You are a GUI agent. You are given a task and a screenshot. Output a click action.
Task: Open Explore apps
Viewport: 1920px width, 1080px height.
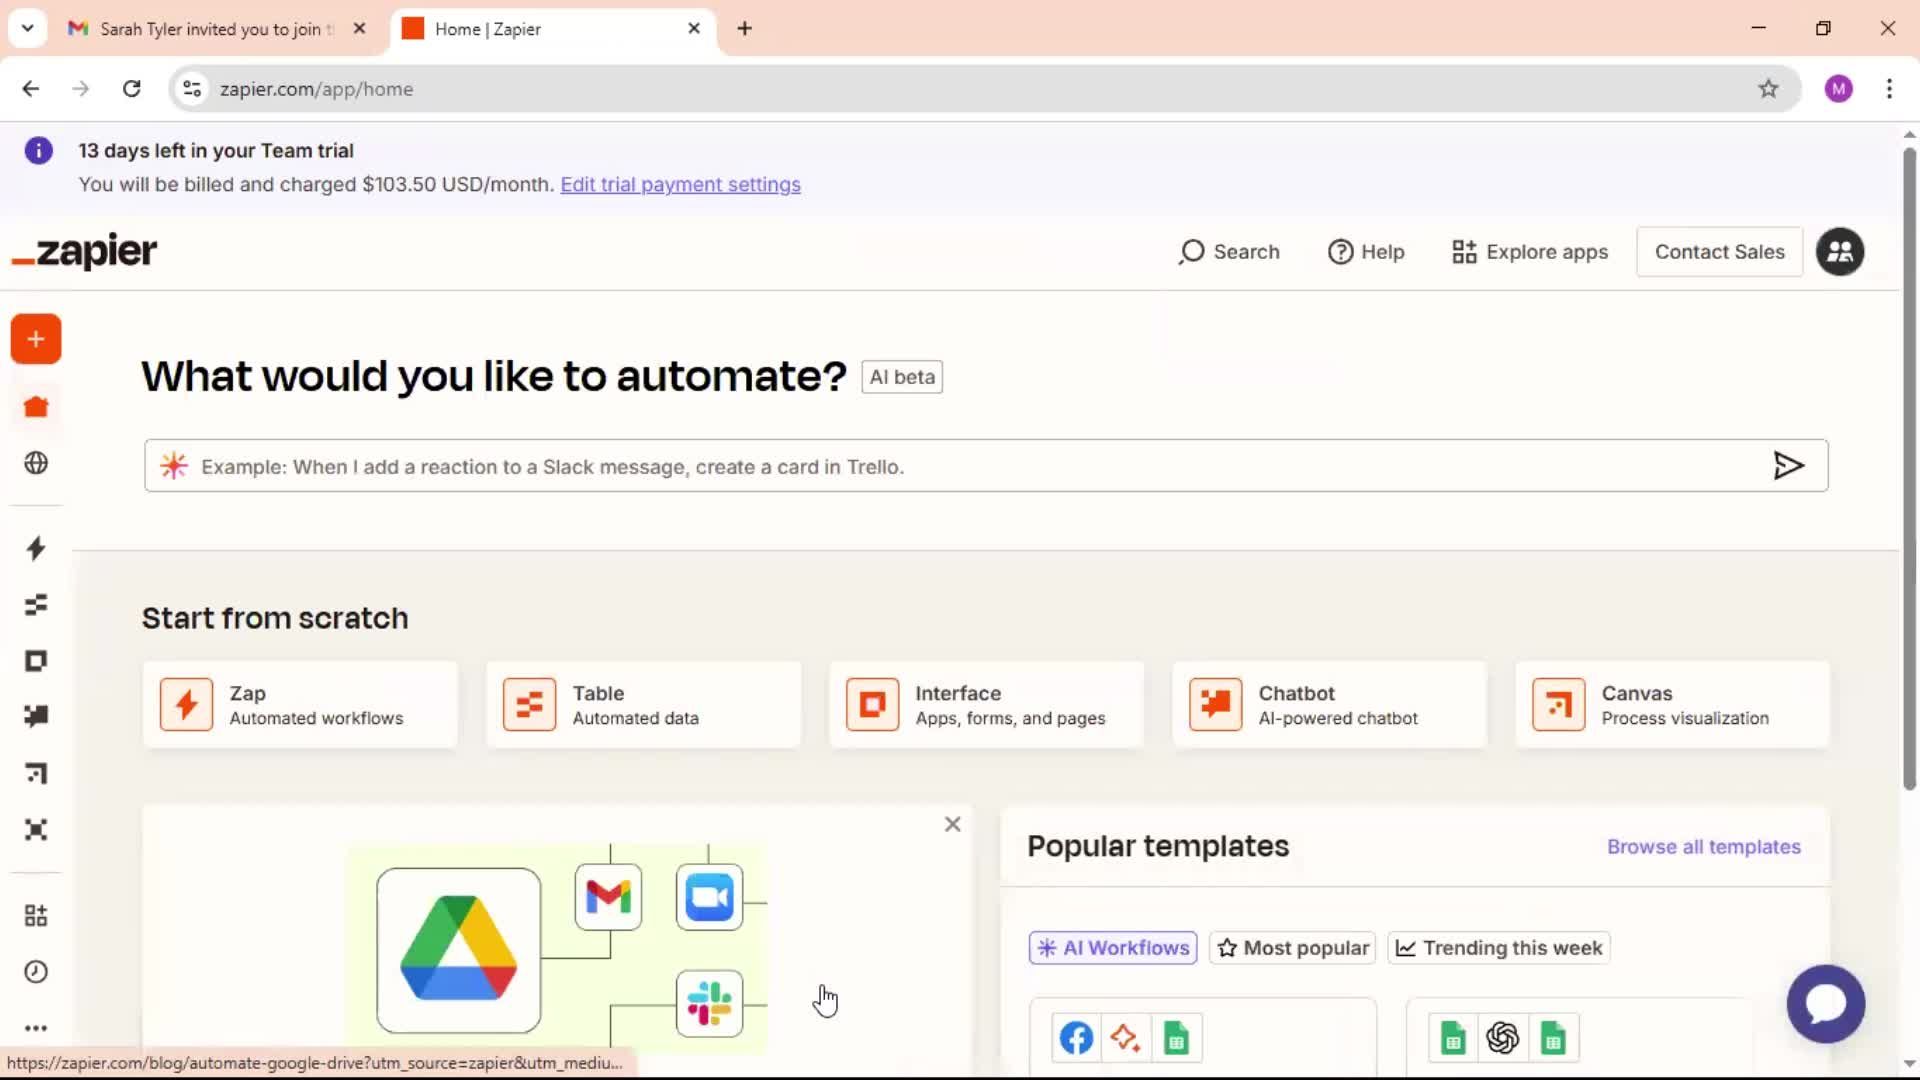click(1530, 252)
